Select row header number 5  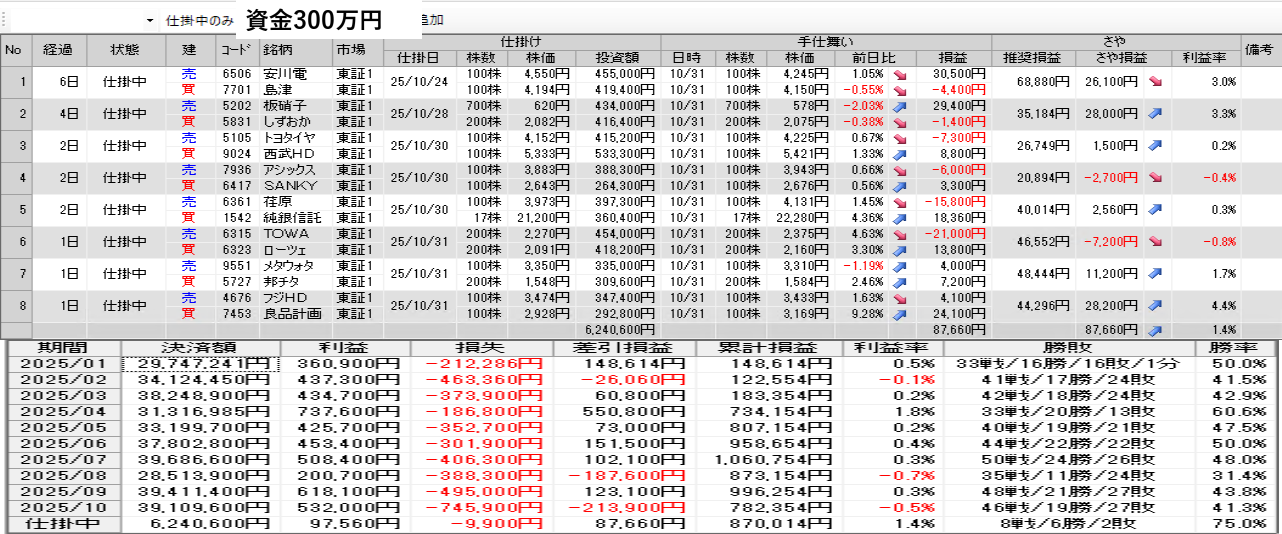[15, 210]
